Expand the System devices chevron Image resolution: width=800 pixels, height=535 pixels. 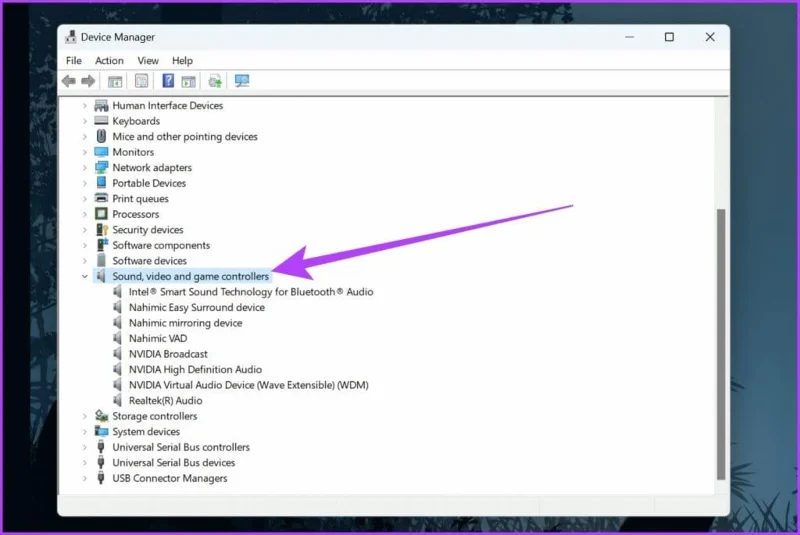[x=85, y=431]
